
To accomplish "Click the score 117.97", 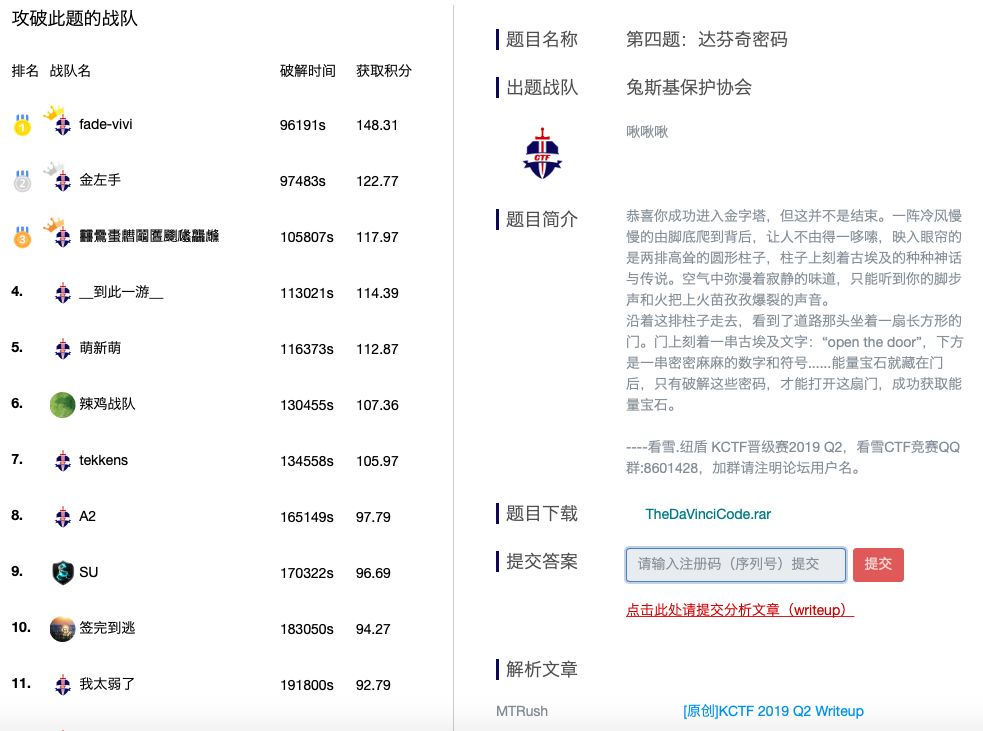I will [377, 237].
